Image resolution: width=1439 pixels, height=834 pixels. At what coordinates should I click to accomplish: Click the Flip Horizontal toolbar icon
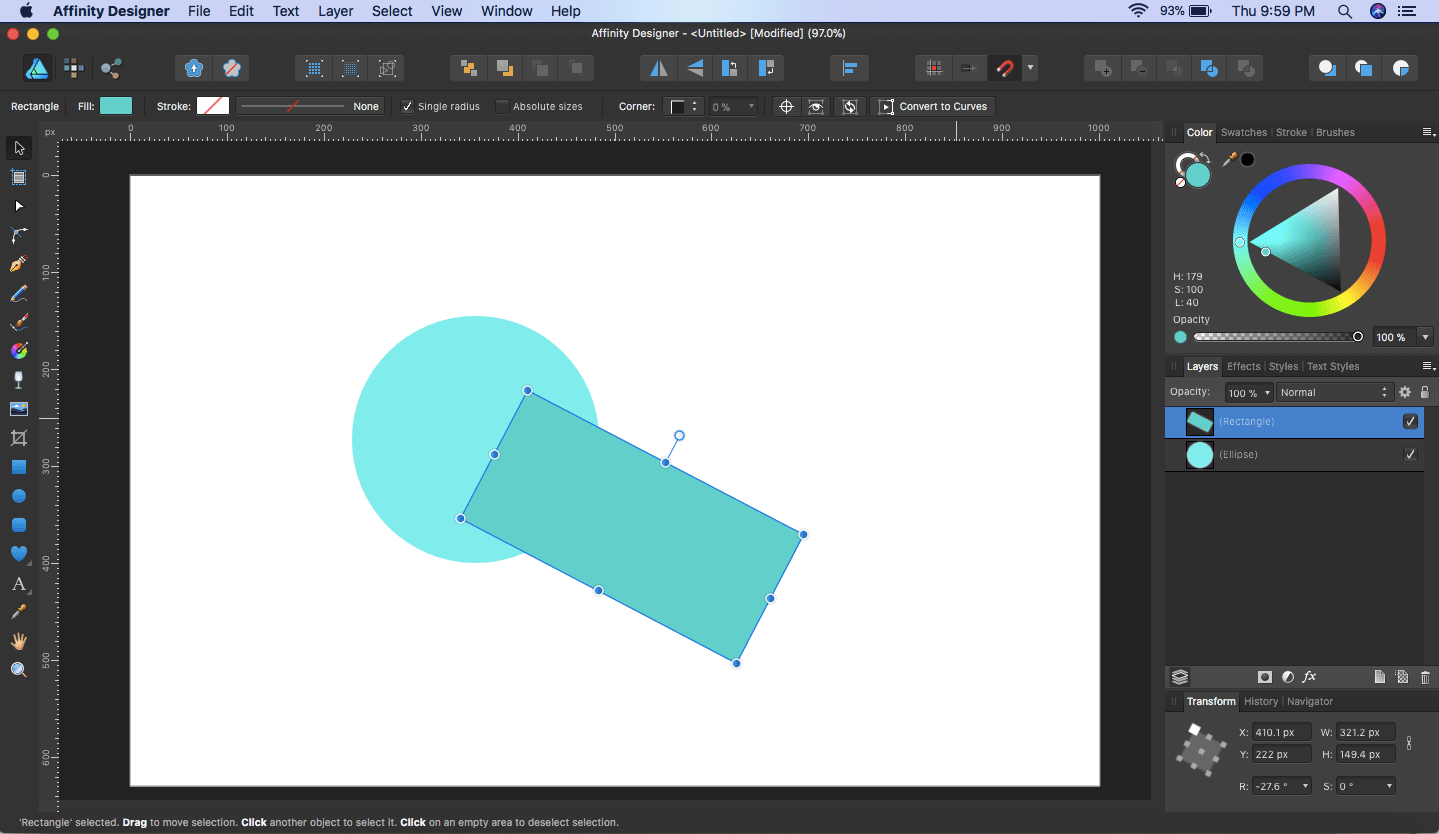click(659, 68)
